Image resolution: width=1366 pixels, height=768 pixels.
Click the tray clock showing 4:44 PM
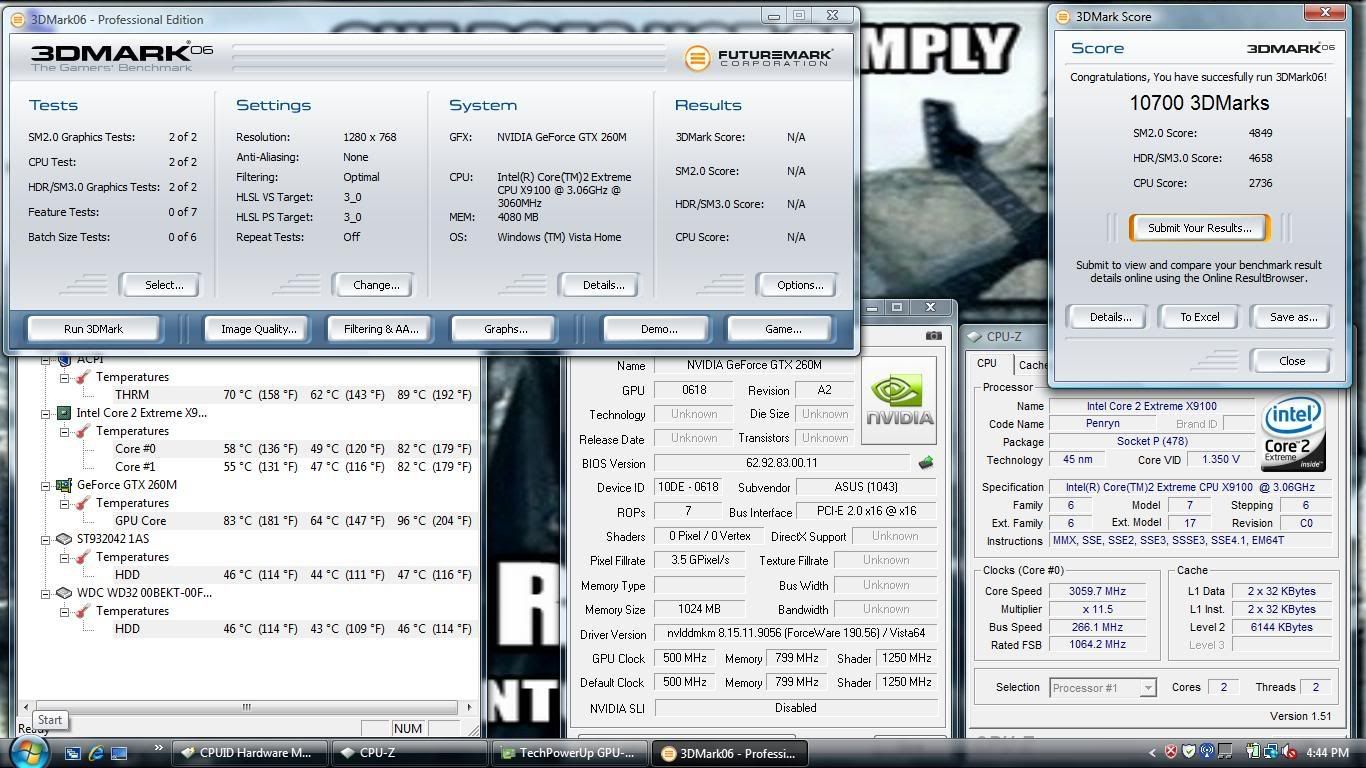point(1327,753)
